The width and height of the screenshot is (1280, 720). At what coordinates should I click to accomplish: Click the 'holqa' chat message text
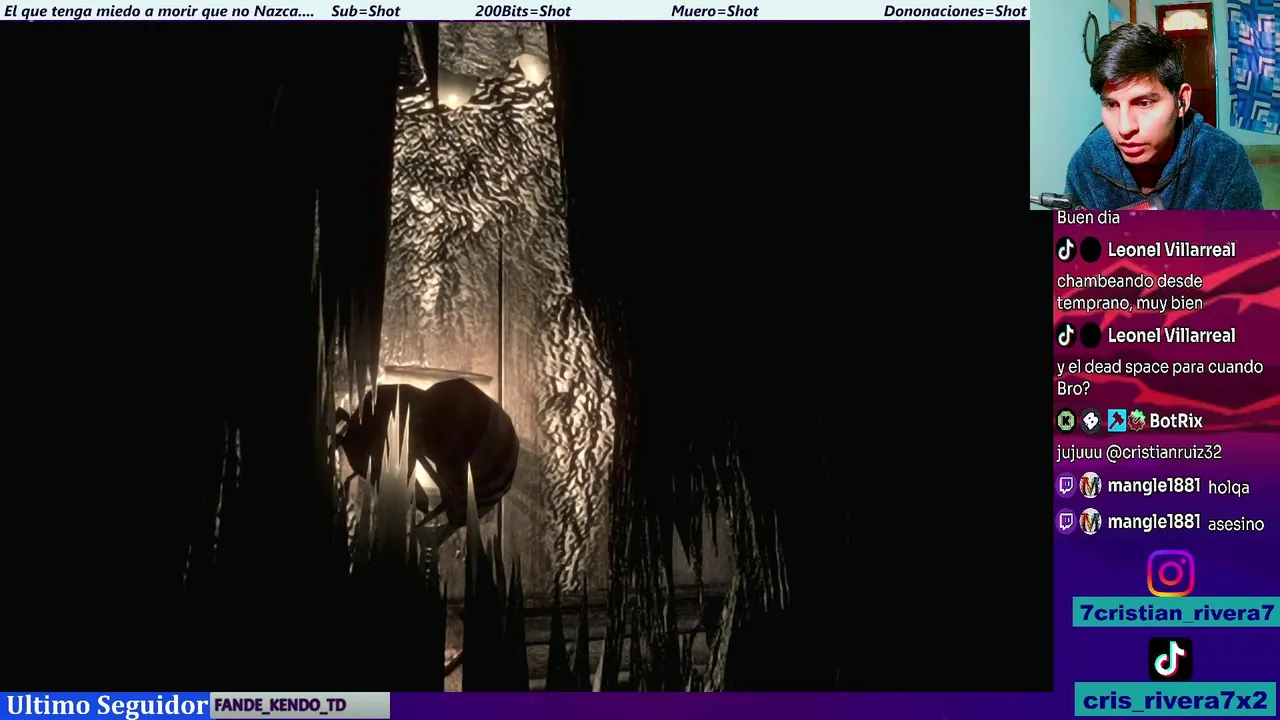[1229, 488]
